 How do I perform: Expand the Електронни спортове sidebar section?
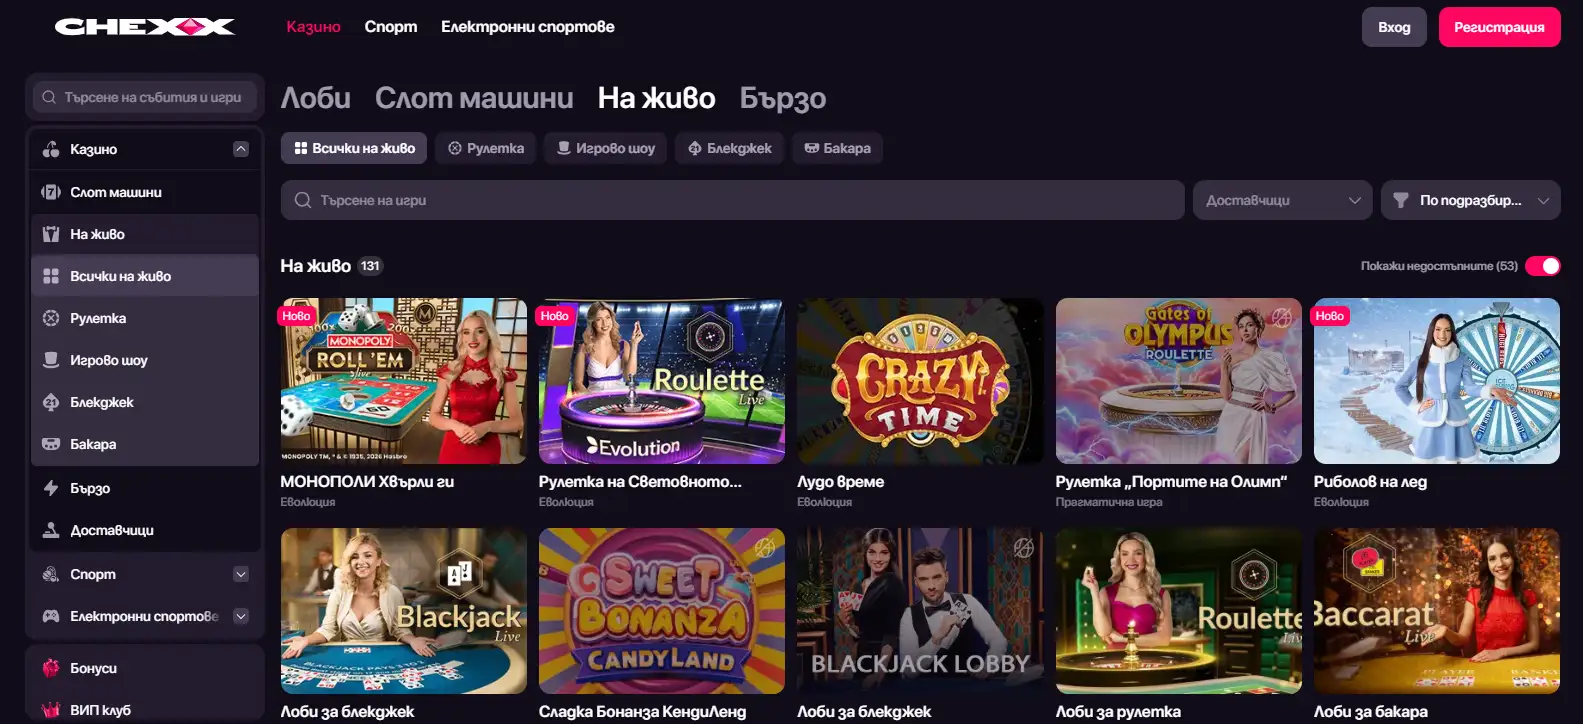click(x=241, y=616)
